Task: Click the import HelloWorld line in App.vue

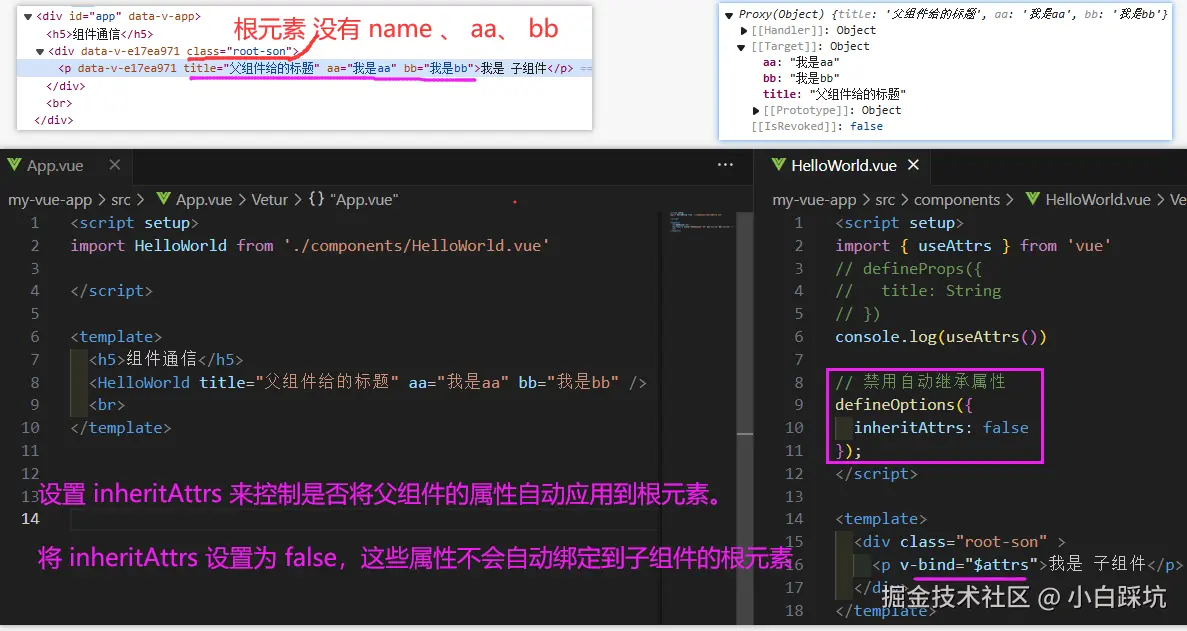Action: (310, 245)
